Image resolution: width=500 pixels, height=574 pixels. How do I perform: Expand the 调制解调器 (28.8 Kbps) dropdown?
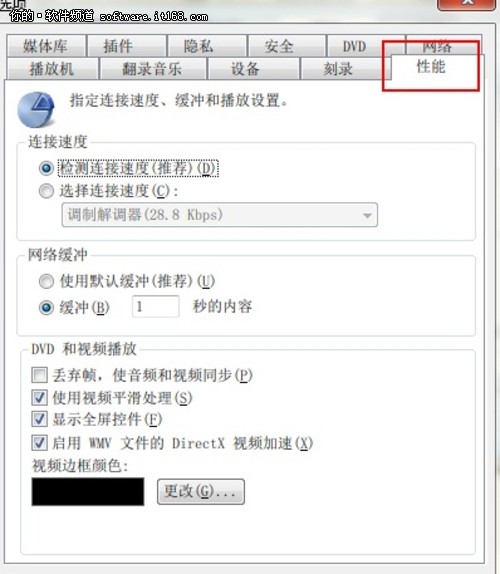point(220,215)
